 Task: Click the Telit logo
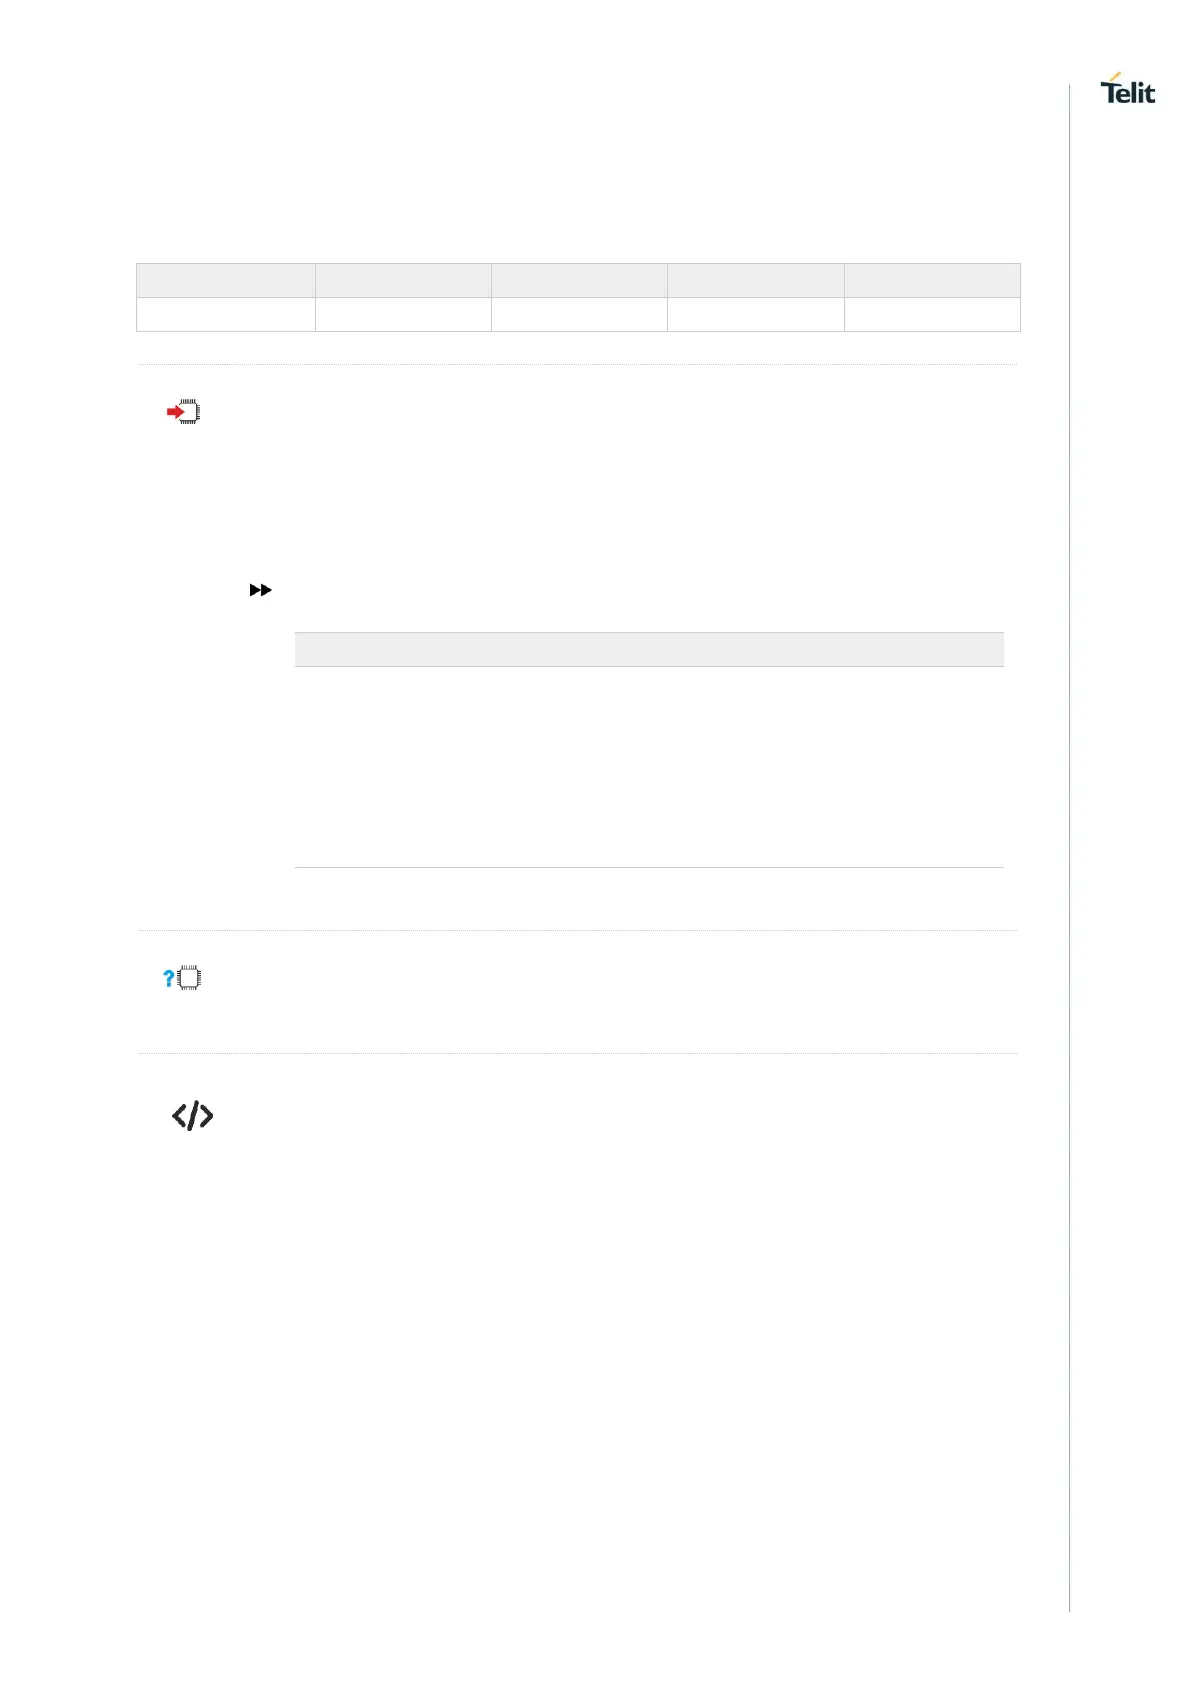pyautogui.click(x=1127, y=90)
